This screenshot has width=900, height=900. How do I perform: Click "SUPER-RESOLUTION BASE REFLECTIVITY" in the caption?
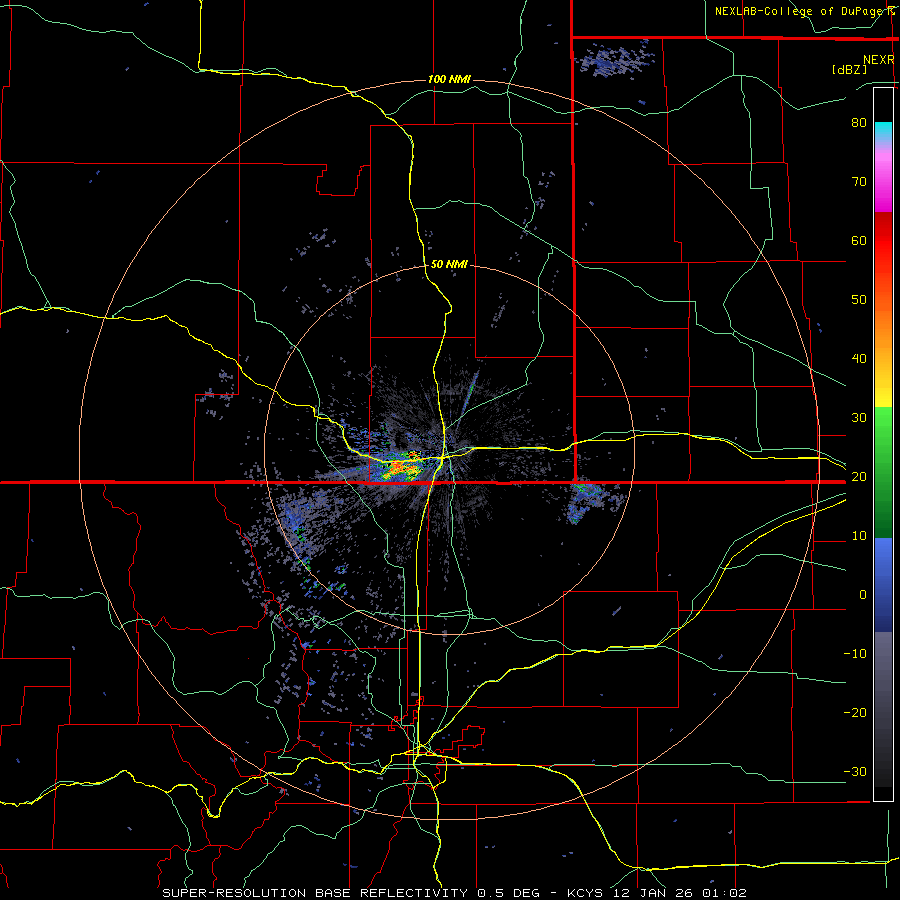315,893
